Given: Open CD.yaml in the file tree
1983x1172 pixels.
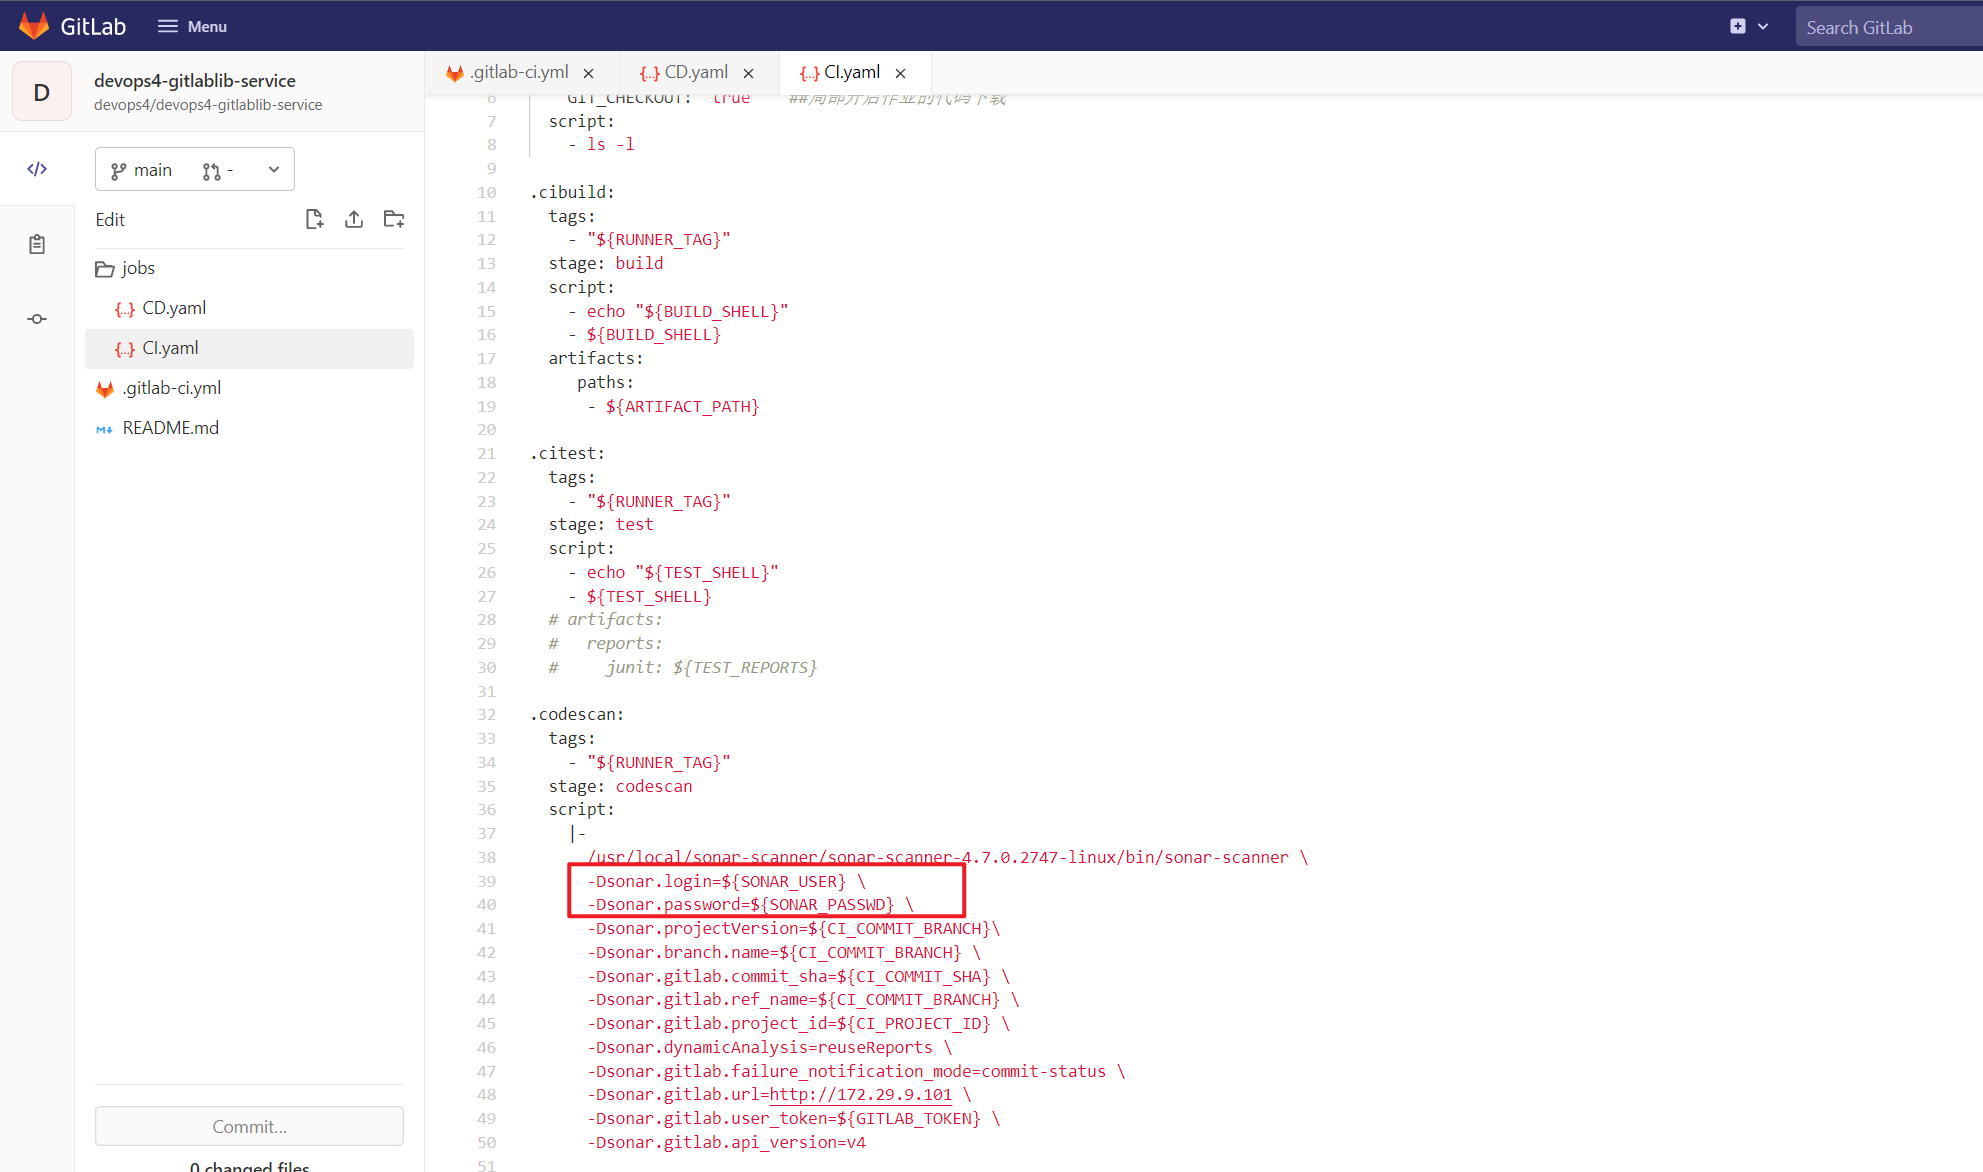Looking at the screenshot, I should (174, 308).
